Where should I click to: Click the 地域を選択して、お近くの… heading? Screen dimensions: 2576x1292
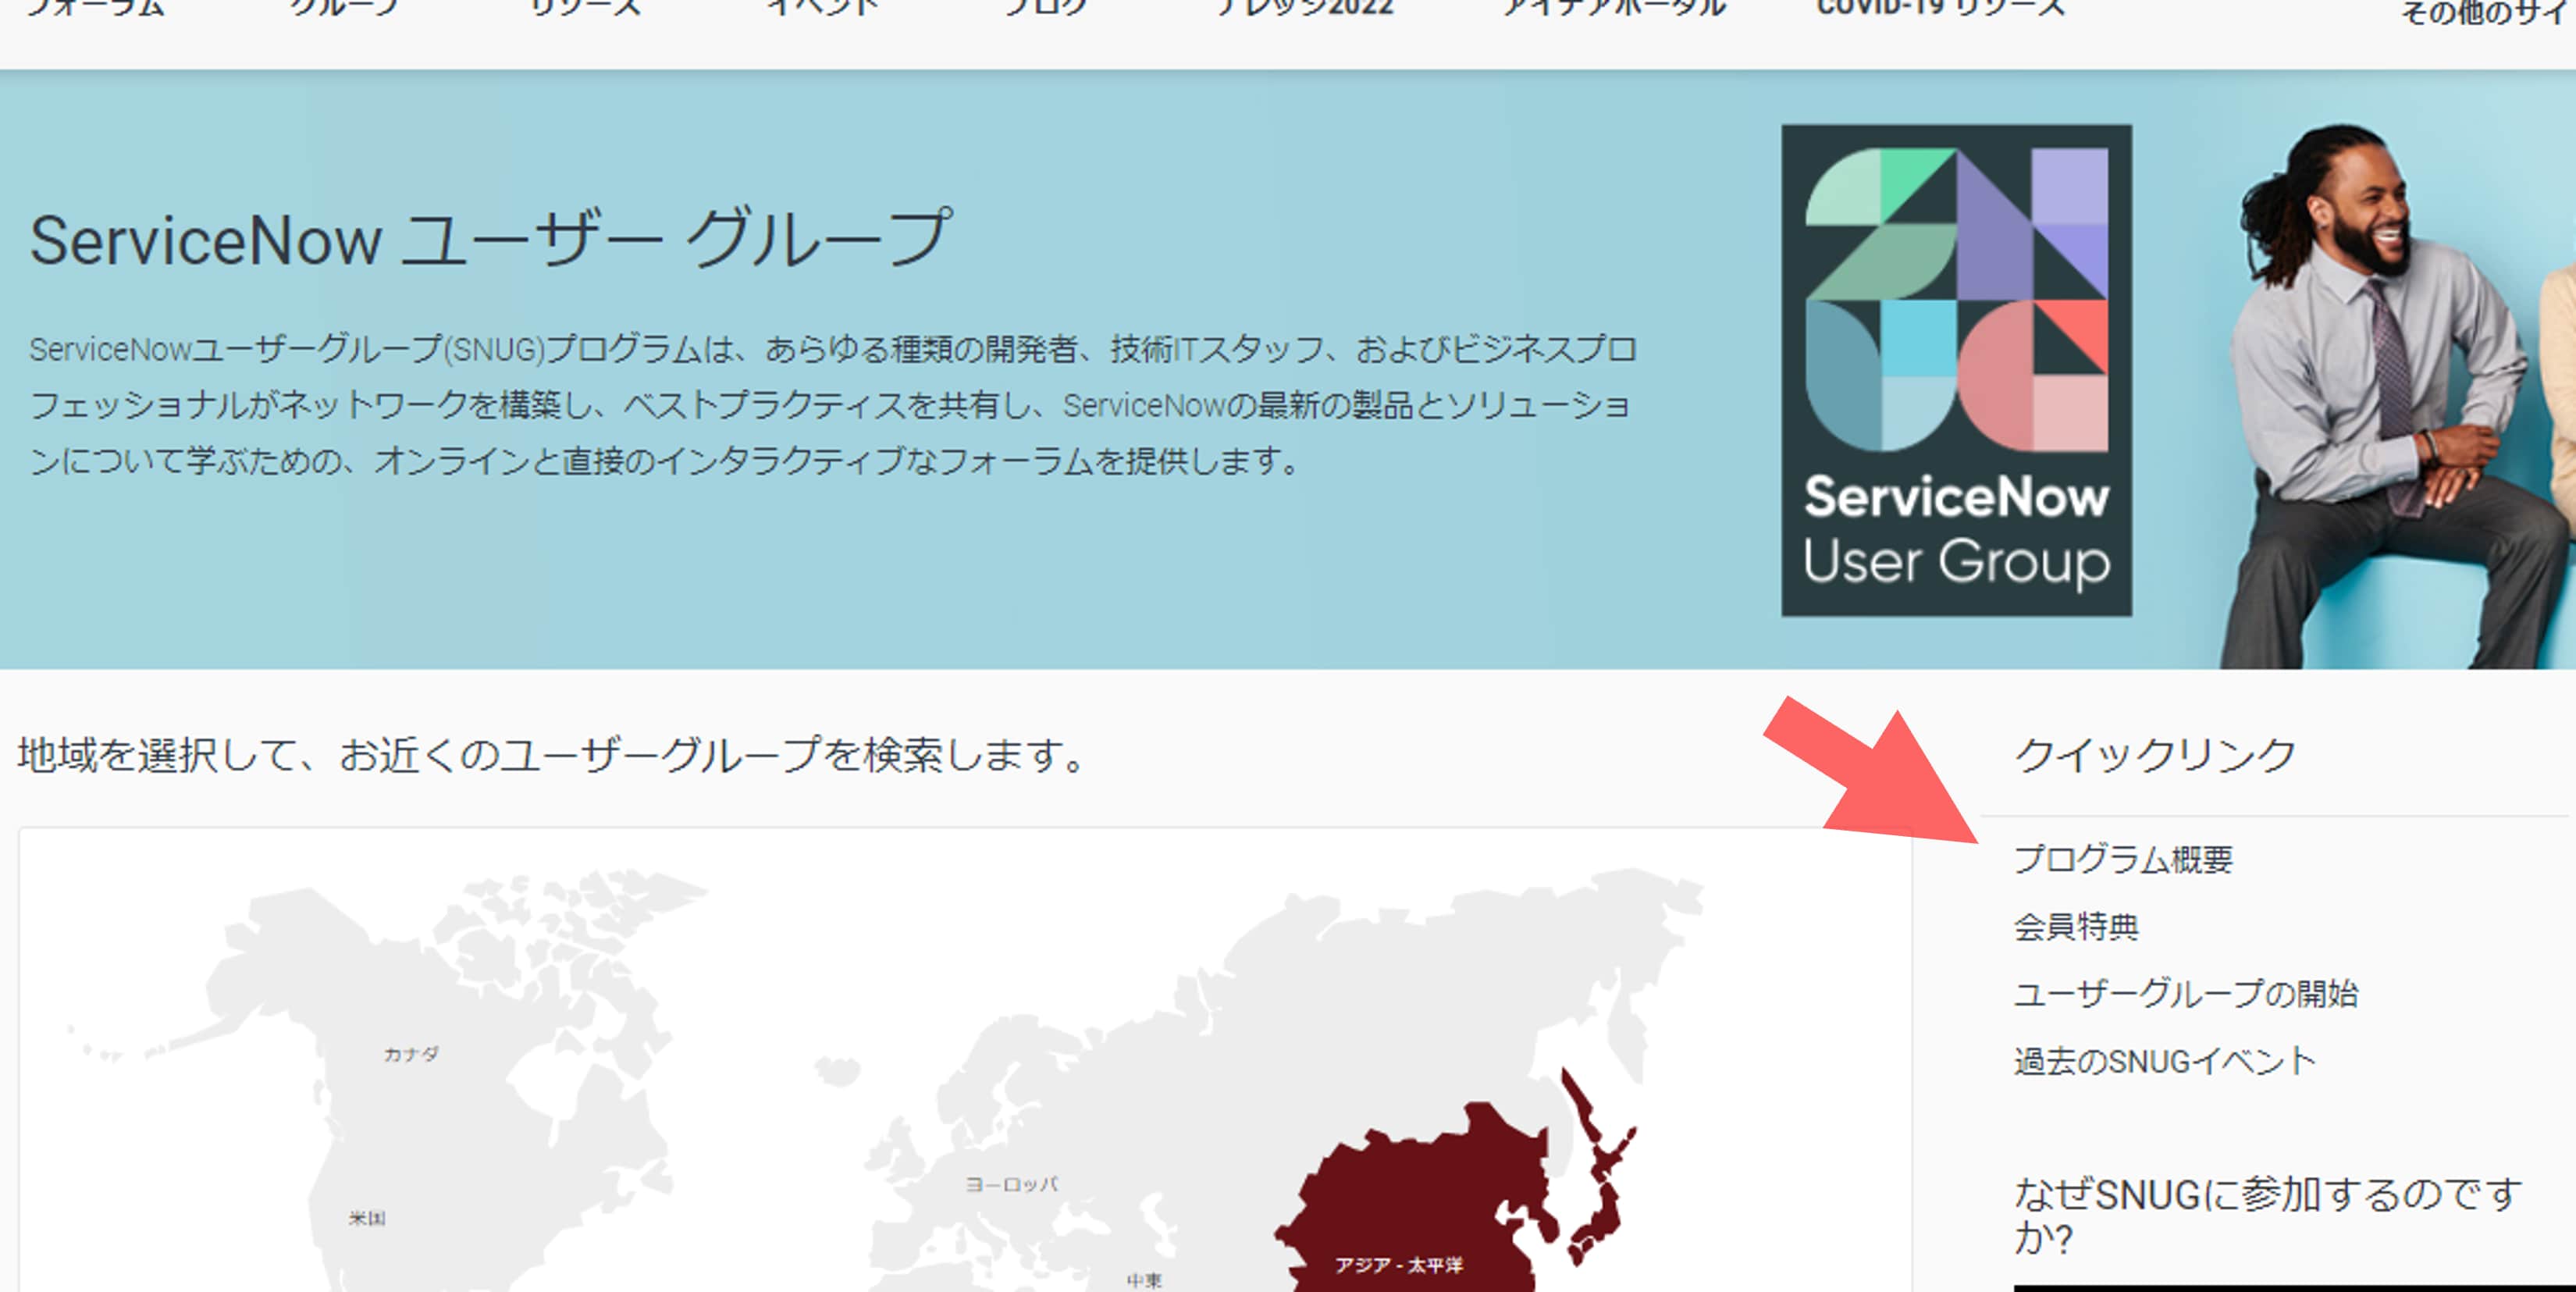[554, 754]
